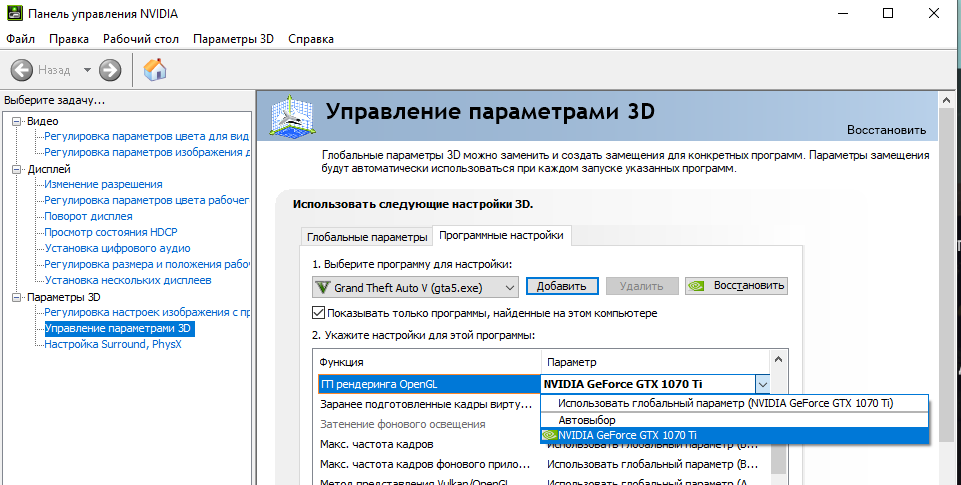961x485 pixels.
Task: Collapse the Видео tree node
Action: tap(17, 121)
